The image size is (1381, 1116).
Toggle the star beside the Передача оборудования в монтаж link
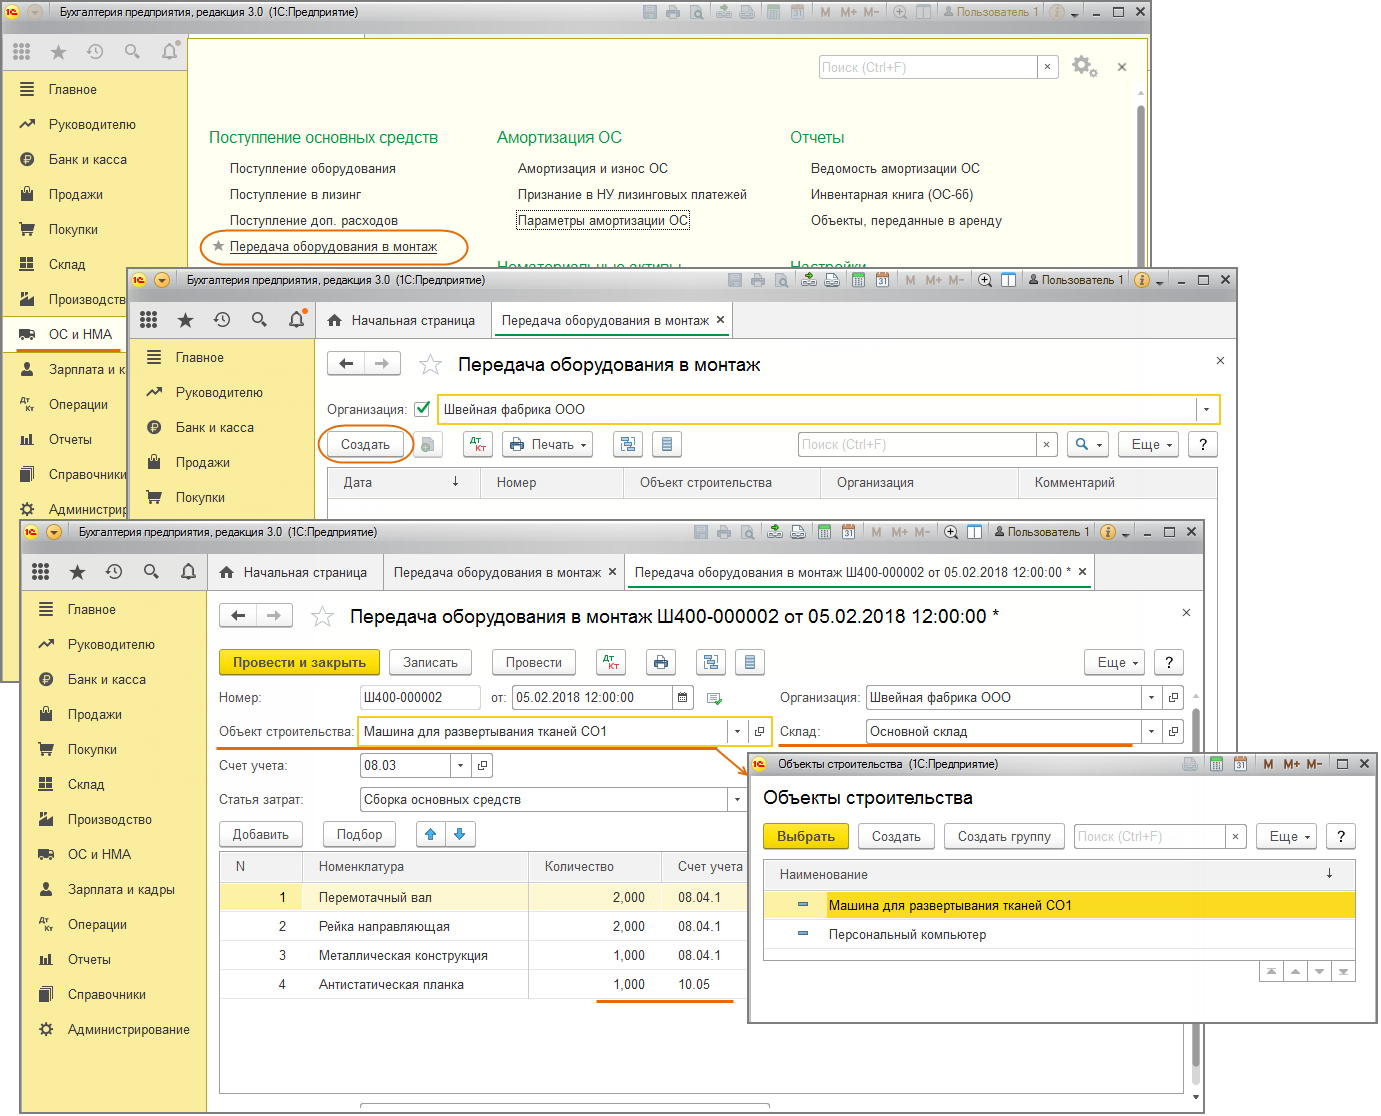(x=218, y=246)
